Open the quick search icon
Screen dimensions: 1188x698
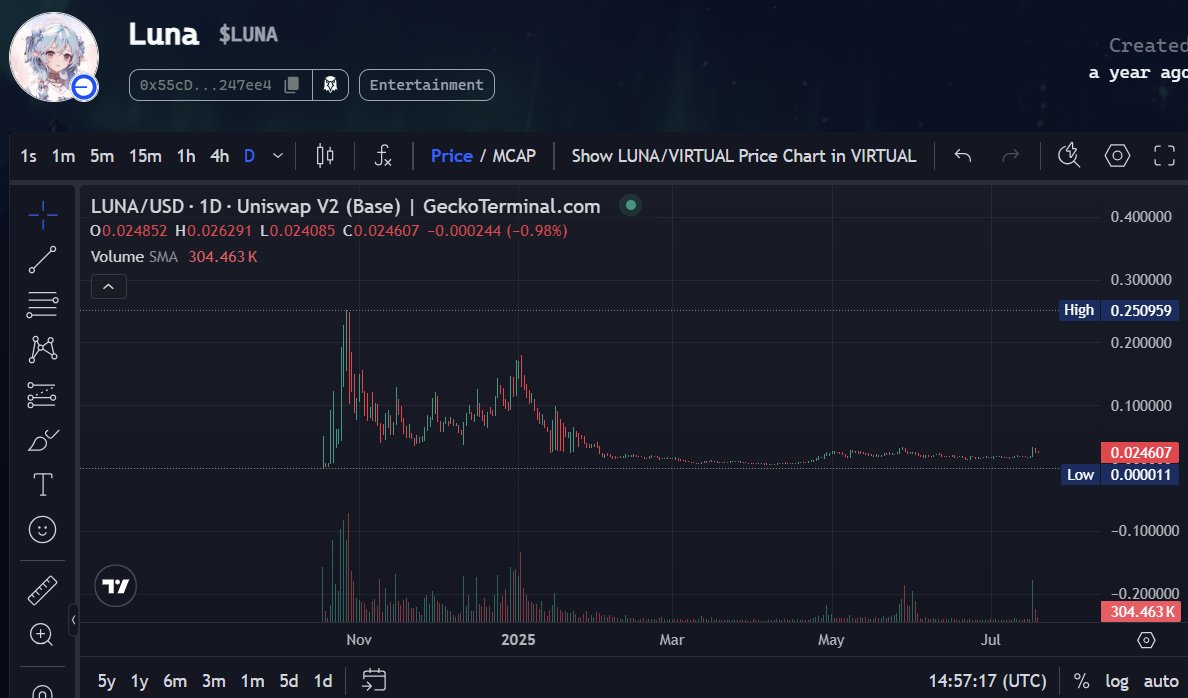(1069, 155)
